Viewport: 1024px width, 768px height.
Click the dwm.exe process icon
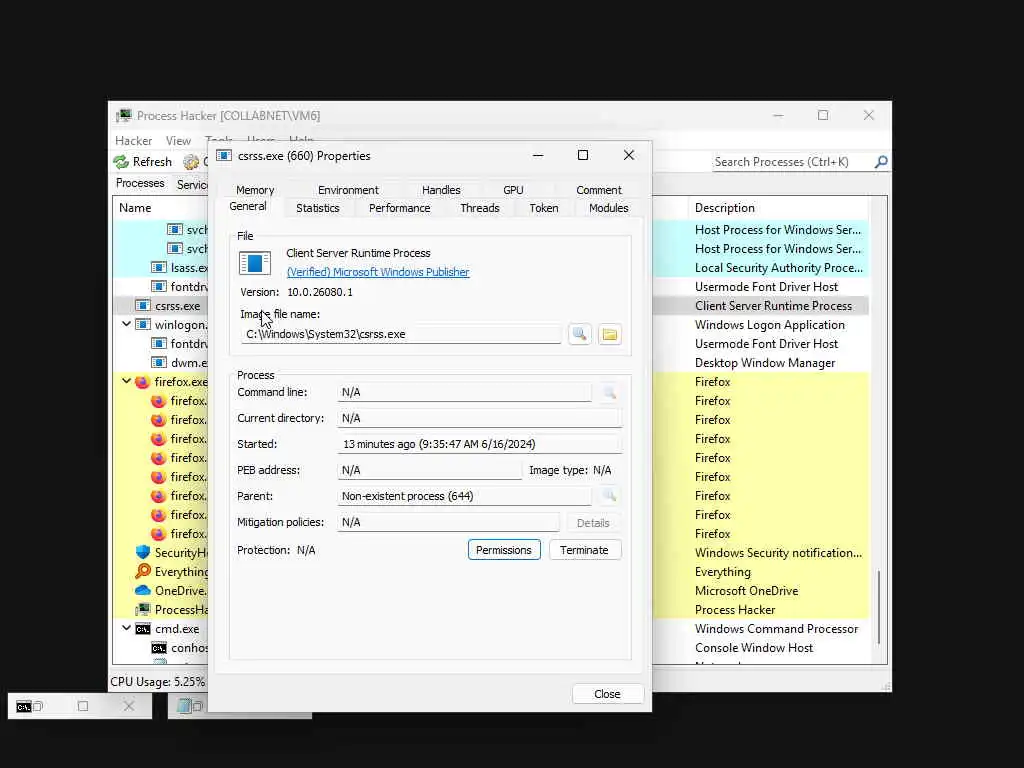click(x=159, y=362)
